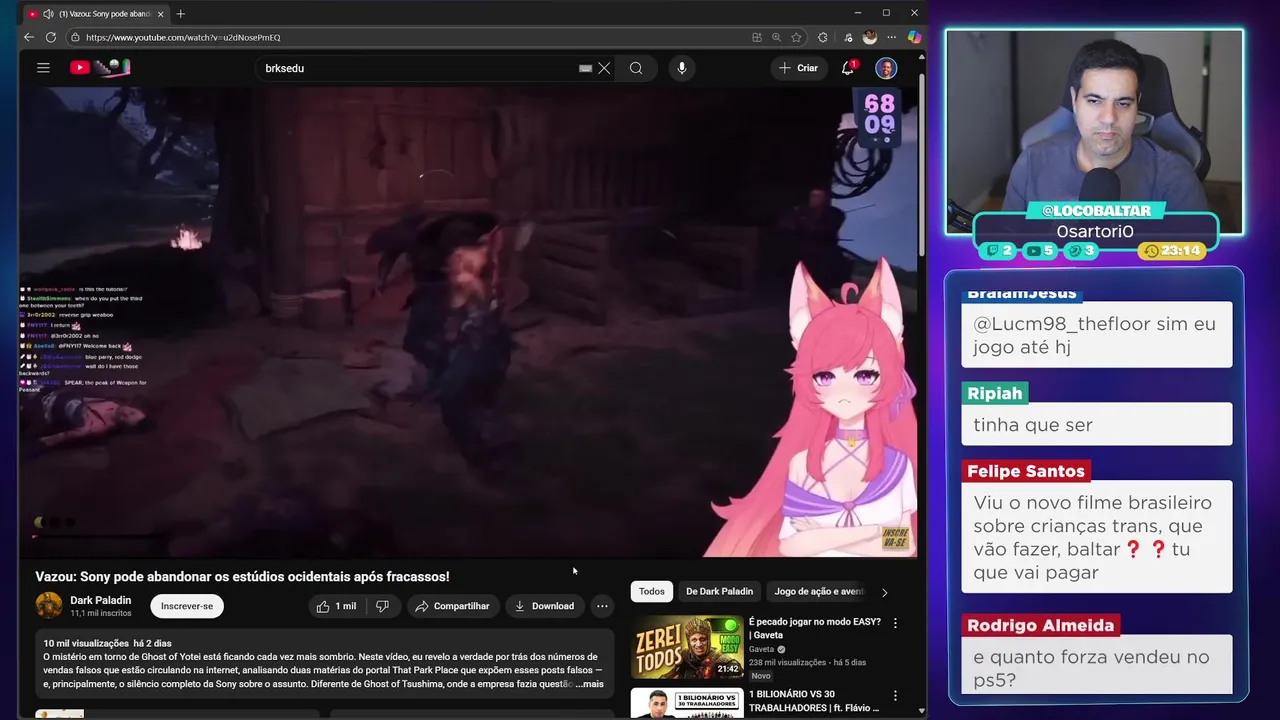Open the YouTube notifications bell
The height and width of the screenshot is (720, 1280).
848,68
